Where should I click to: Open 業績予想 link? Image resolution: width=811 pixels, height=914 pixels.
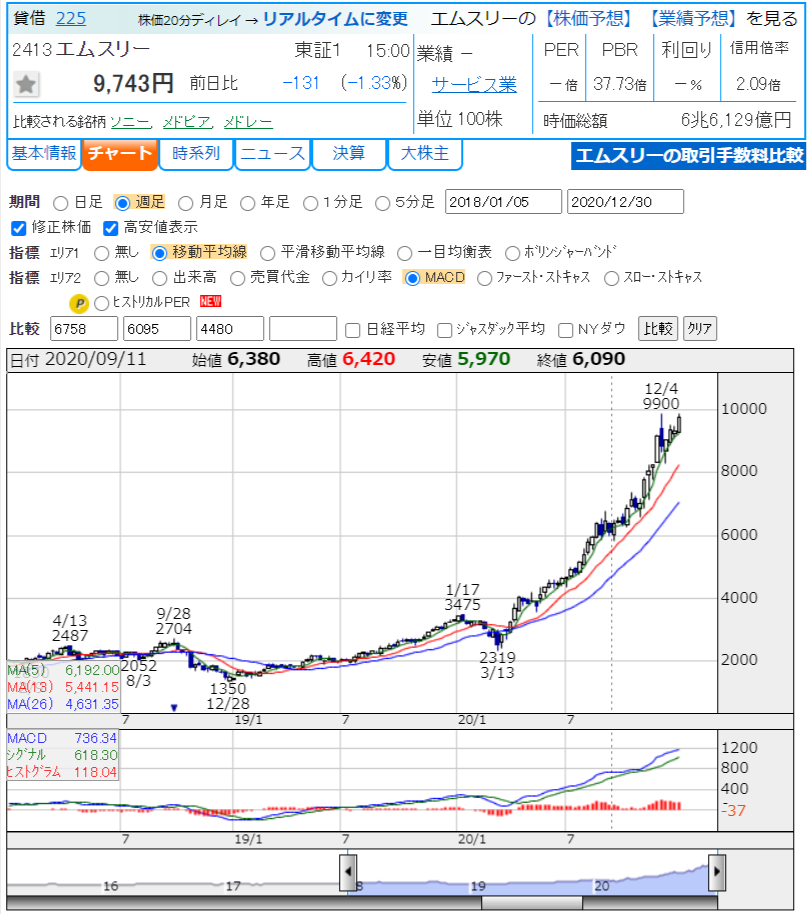pos(693,19)
